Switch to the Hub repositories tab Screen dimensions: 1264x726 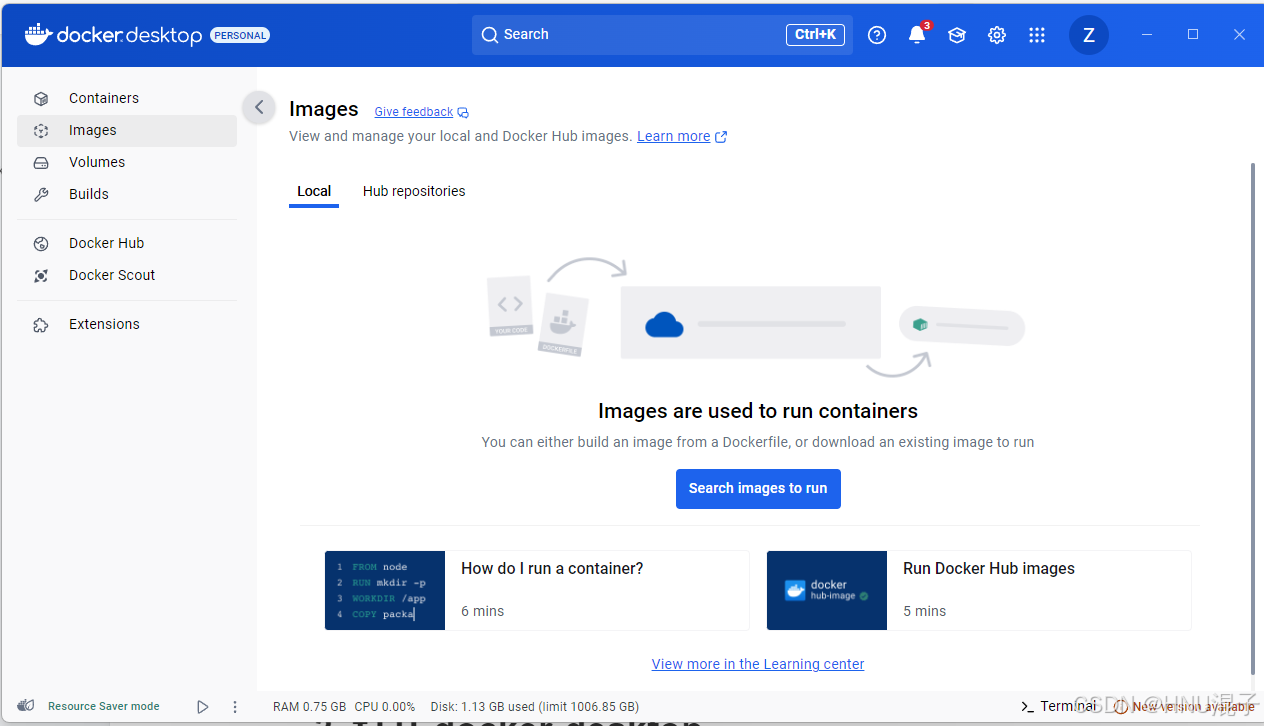tap(414, 191)
